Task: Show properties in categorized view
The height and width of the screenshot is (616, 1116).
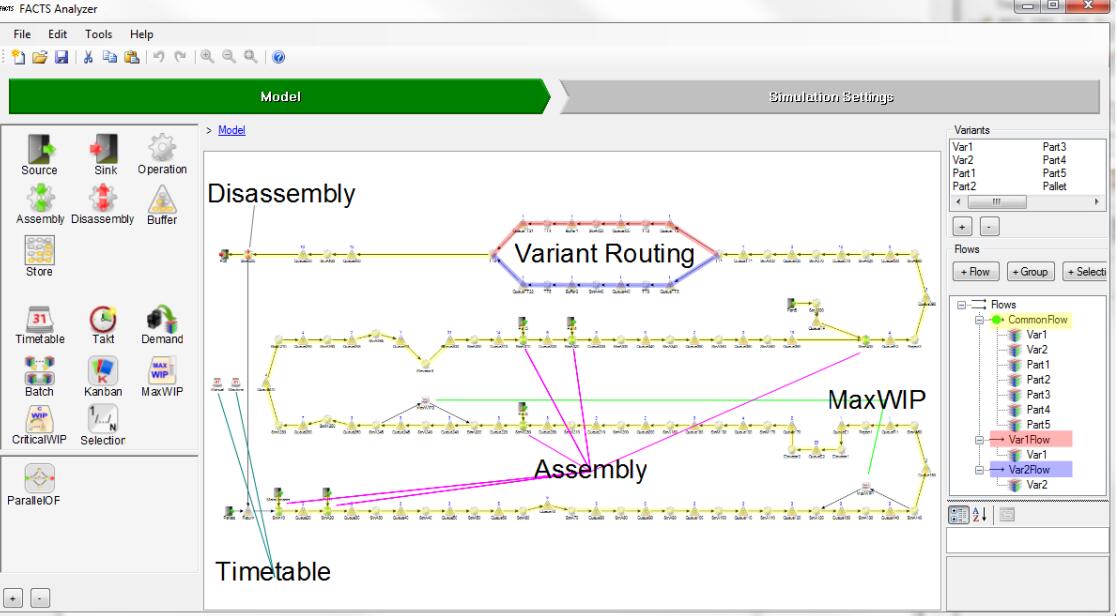Action: (959, 515)
